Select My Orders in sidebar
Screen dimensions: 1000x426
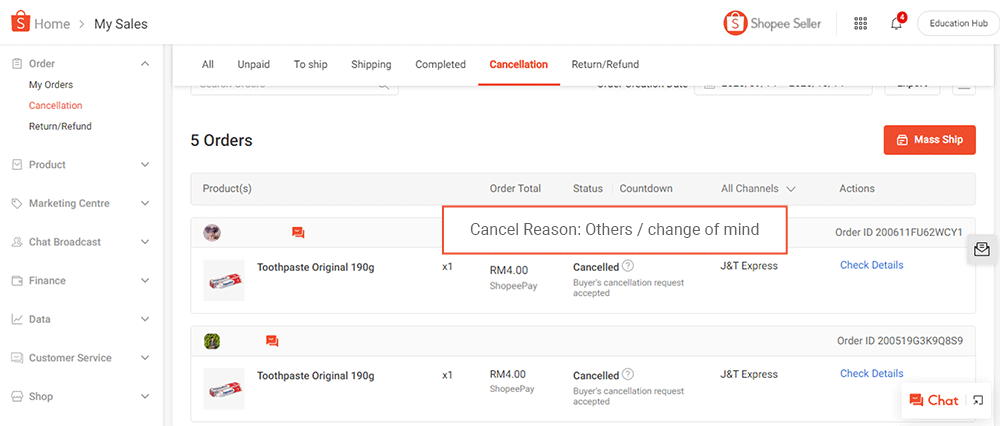tap(51, 85)
